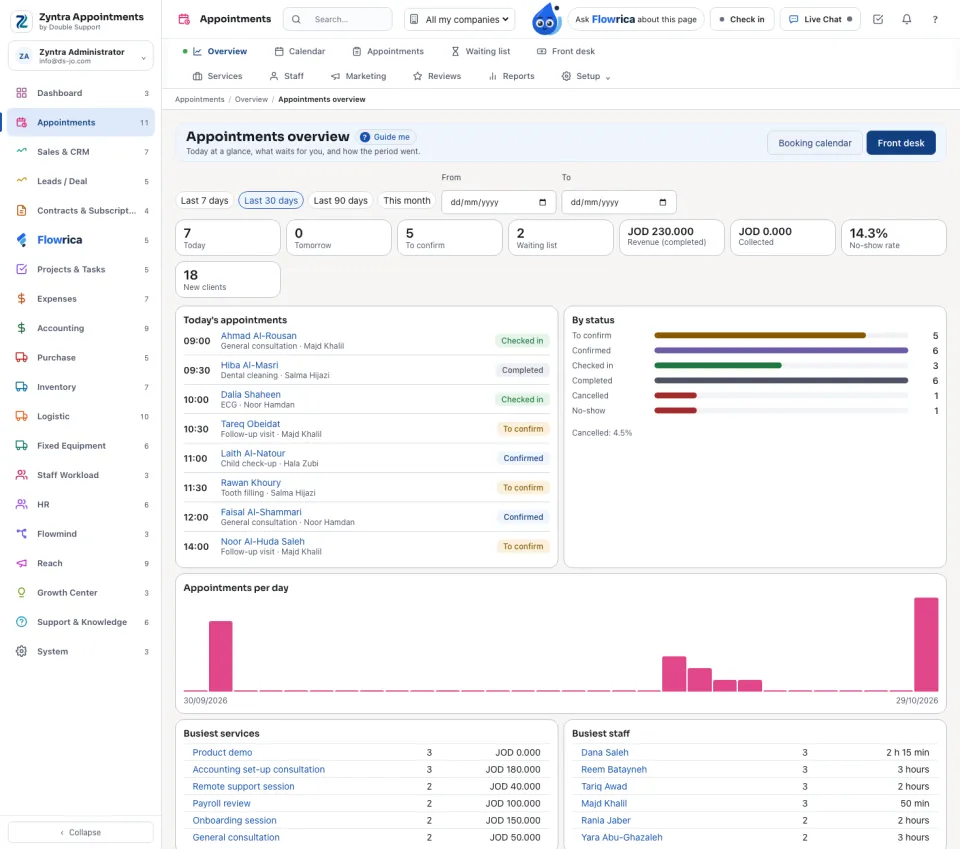Image resolution: width=960 pixels, height=849 pixels.
Task: Open the Reviews tab
Action: tap(437, 77)
